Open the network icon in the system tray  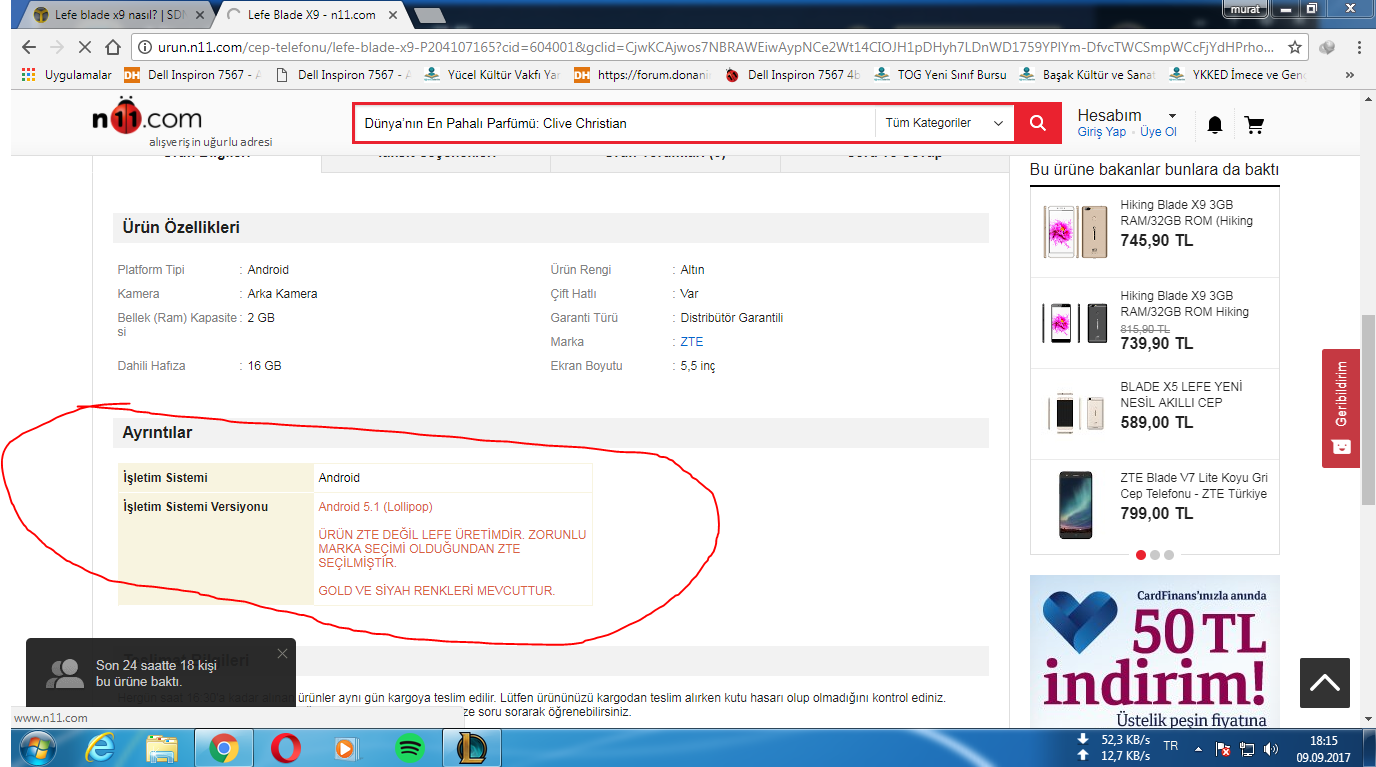pos(1247,749)
